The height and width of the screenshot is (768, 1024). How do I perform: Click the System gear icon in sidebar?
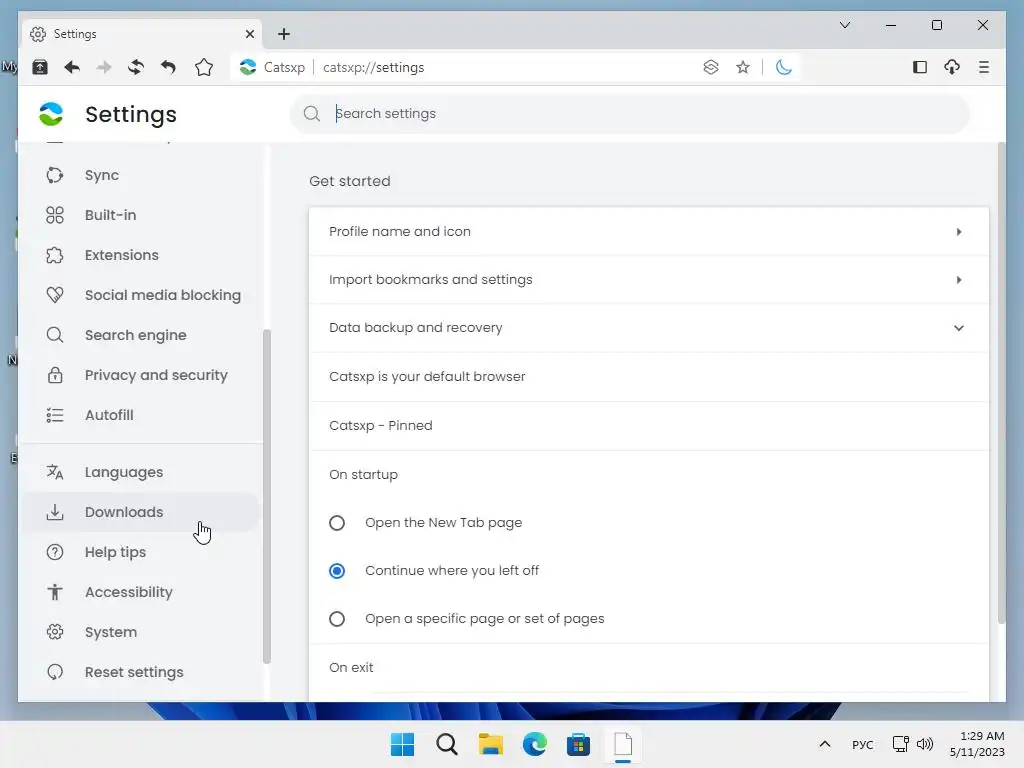point(55,632)
